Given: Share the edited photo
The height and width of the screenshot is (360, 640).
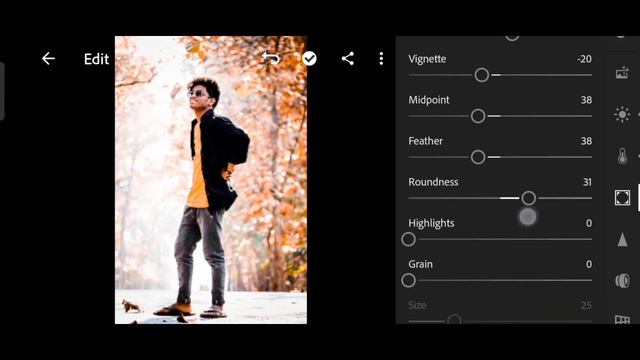Looking at the screenshot, I should point(348,59).
